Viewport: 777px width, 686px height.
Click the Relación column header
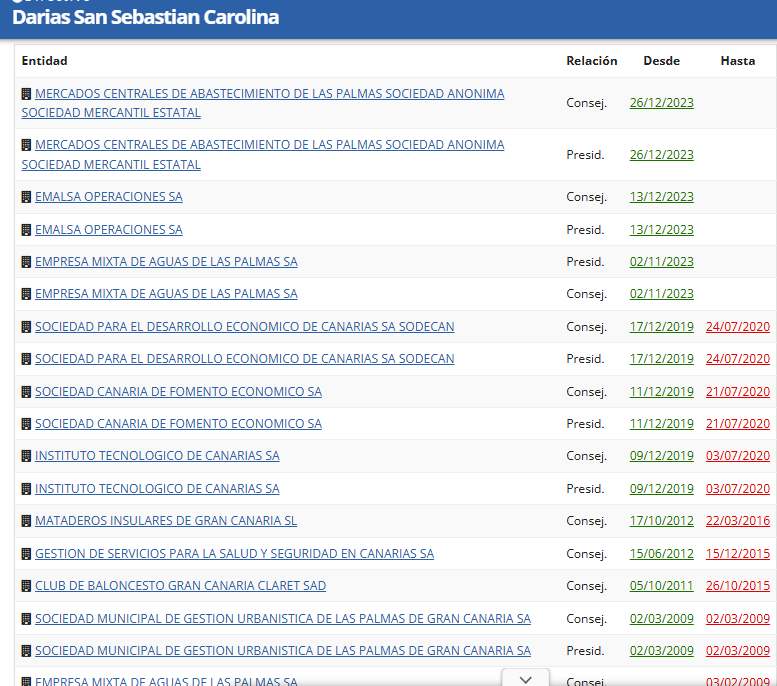(592, 61)
